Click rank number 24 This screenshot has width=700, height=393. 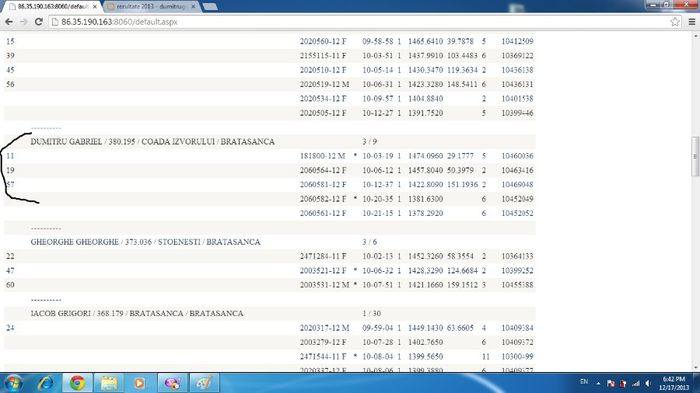pos(10,327)
